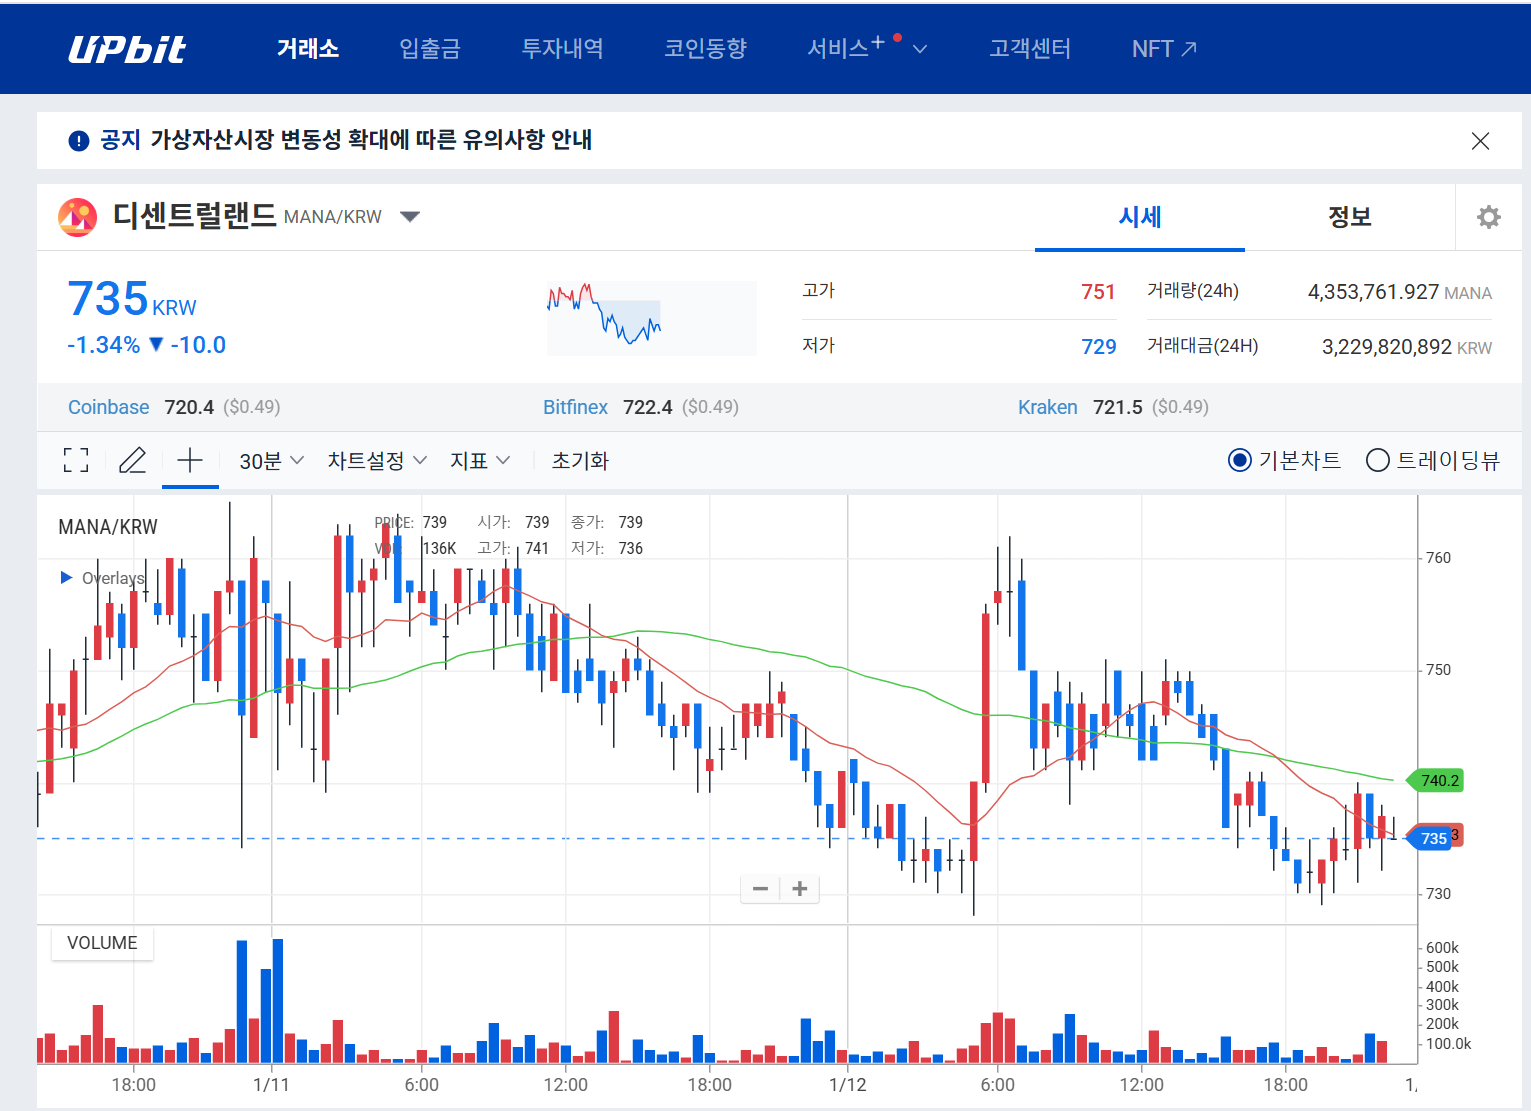Toggle fullscreen chart icon
Image resolution: width=1531 pixels, height=1111 pixels.
click(76, 460)
